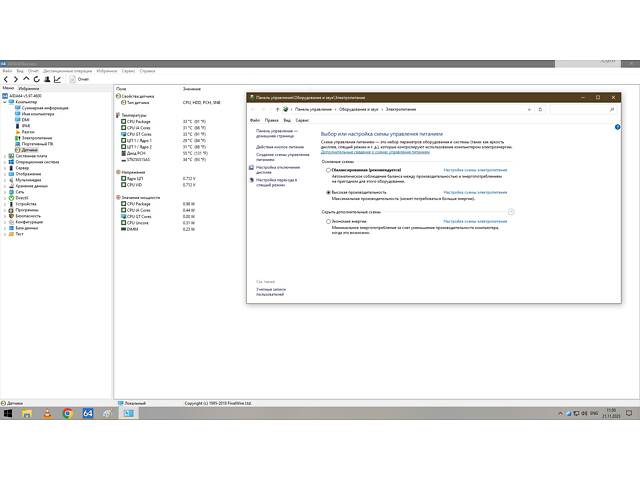640x480 pixels.
Task: Expand the Сеть tree node
Action: [5, 192]
